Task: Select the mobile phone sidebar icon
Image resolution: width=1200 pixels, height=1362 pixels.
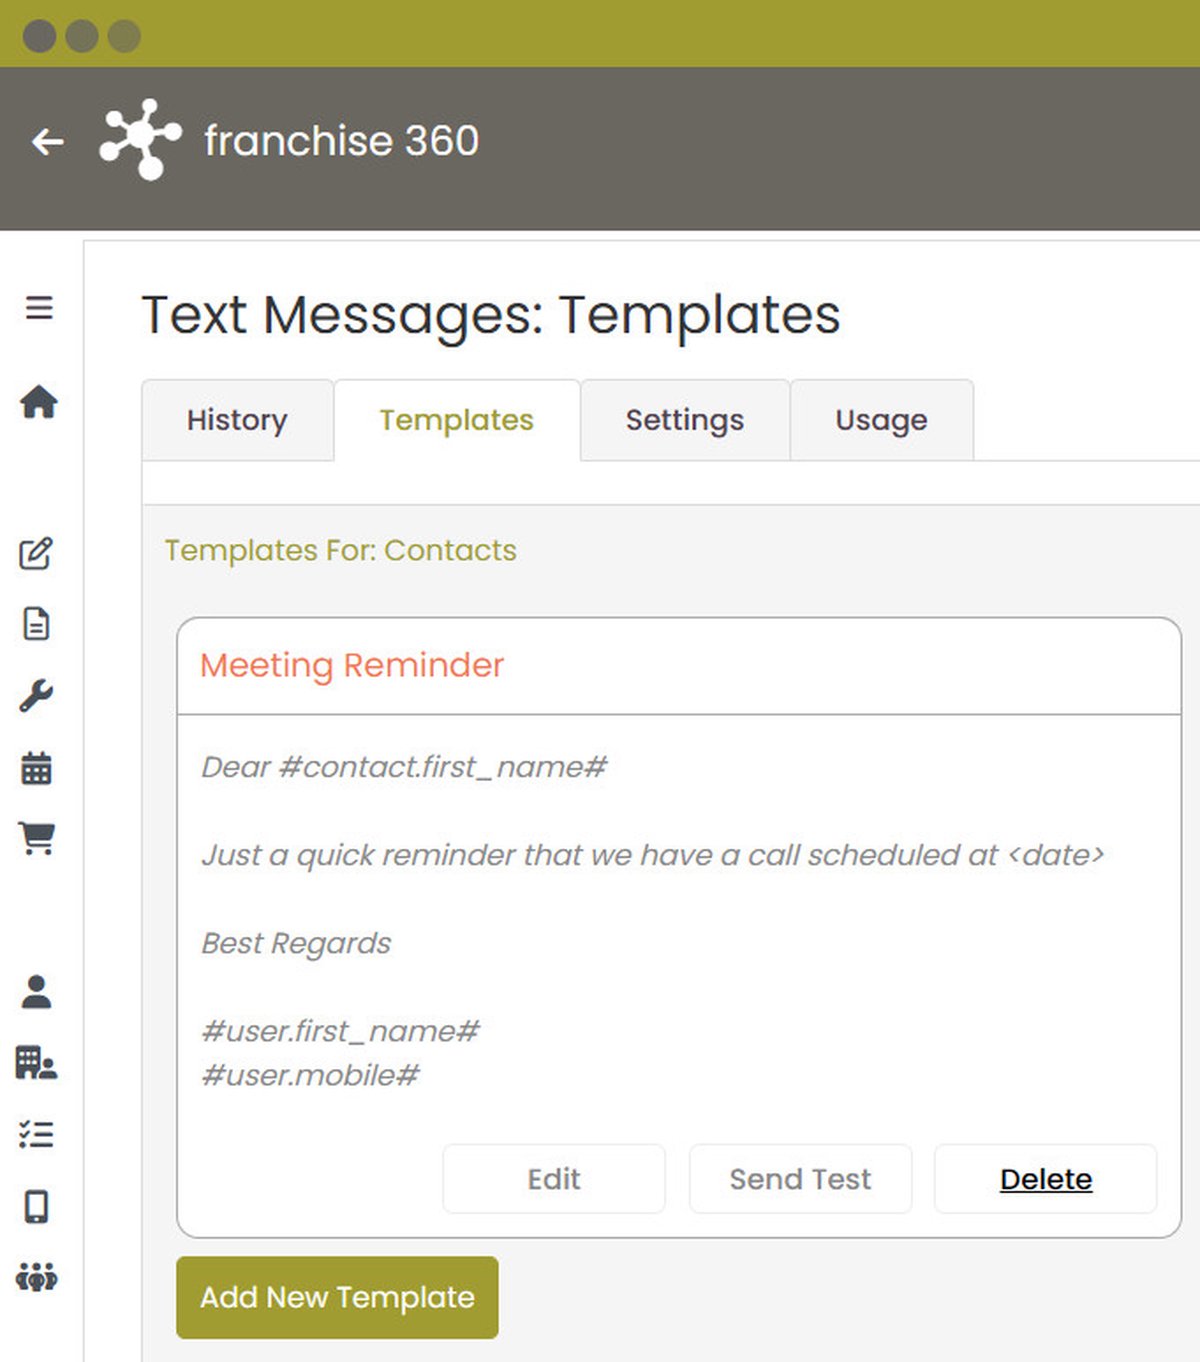Action: point(36,1206)
